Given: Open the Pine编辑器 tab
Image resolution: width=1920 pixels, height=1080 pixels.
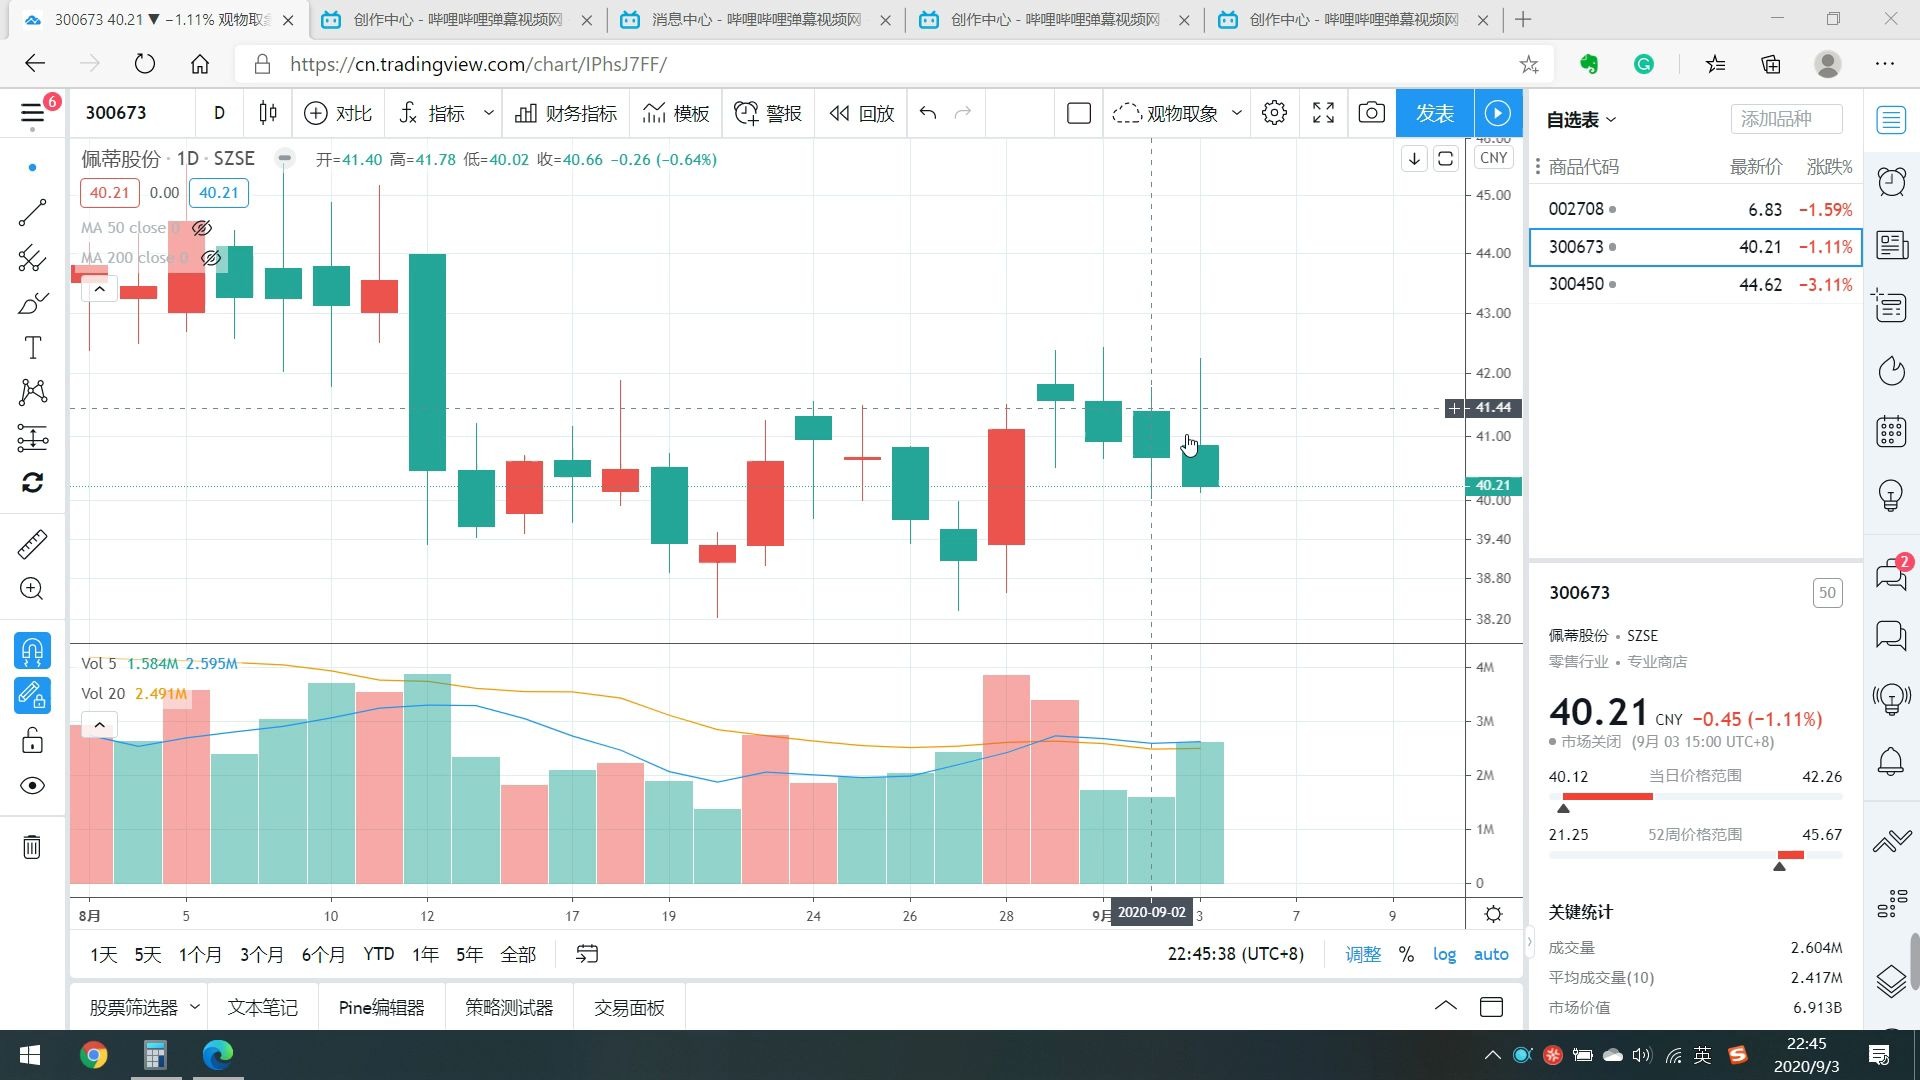Looking at the screenshot, I should (x=381, y=1007).
